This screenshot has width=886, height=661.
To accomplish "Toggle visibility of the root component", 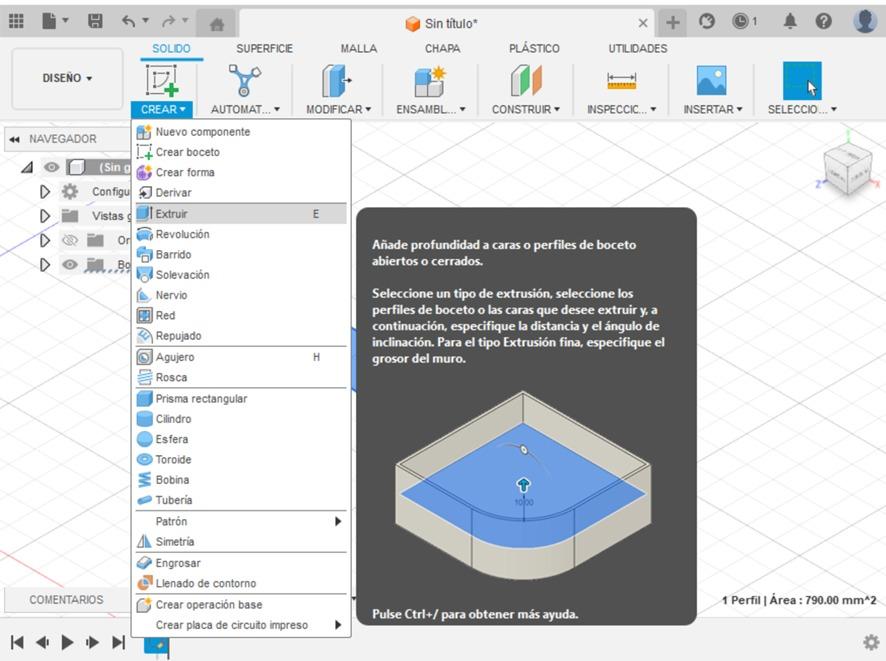I will click(51, 167).
